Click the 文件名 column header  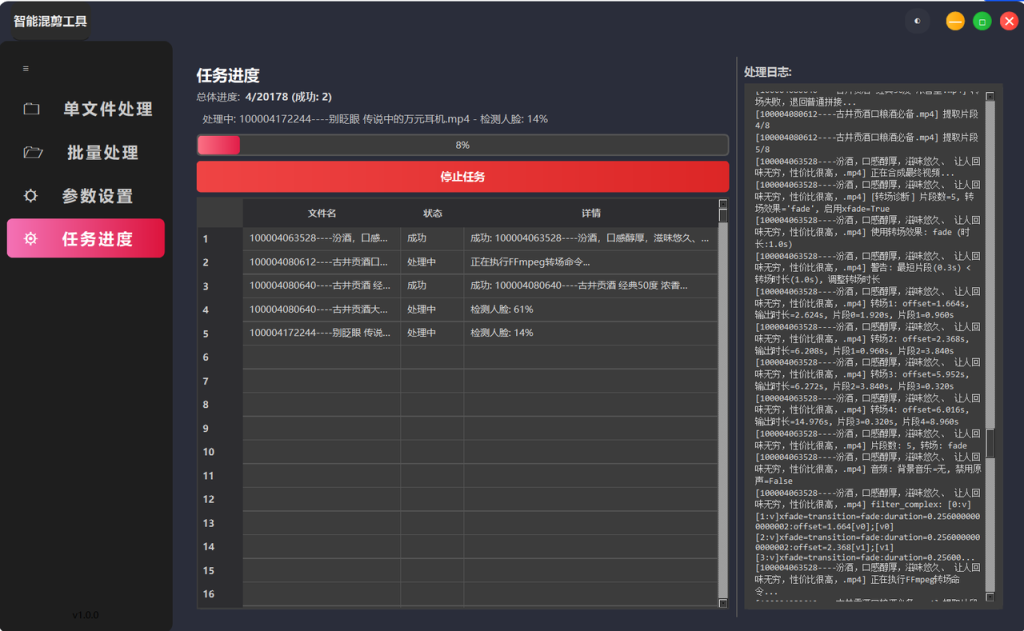click(322, 214)
